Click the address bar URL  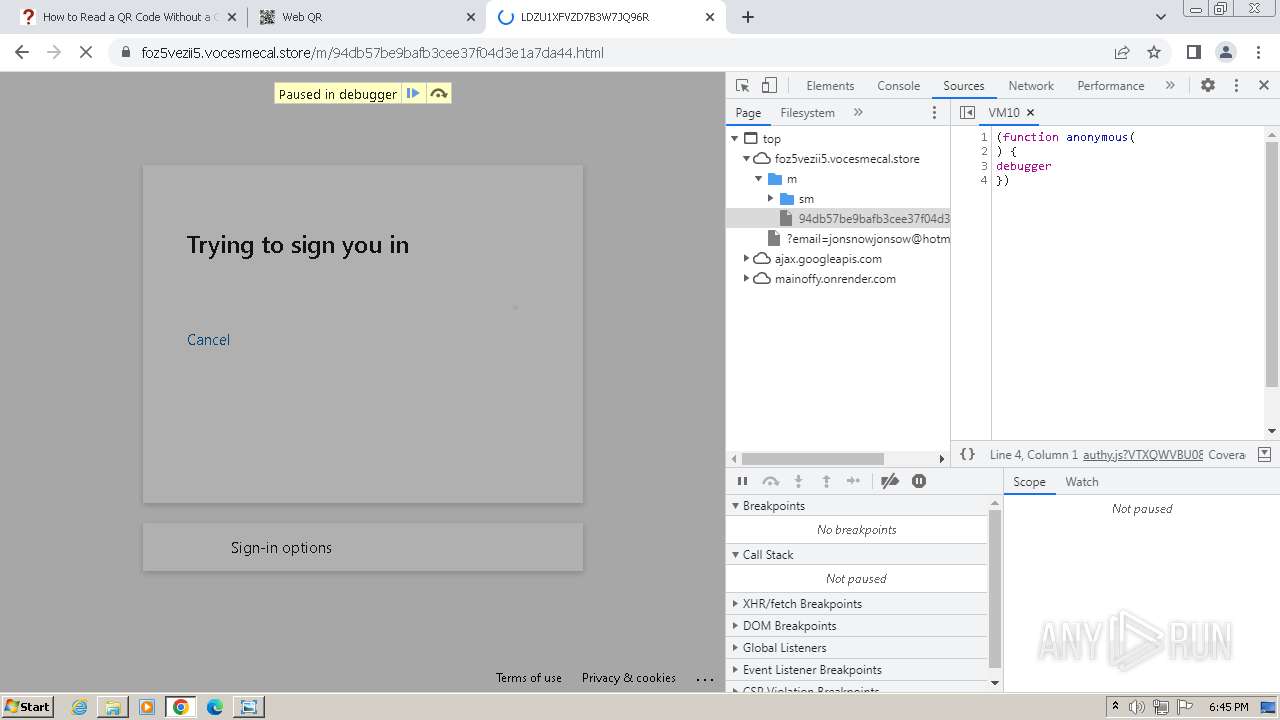(372, 53)
